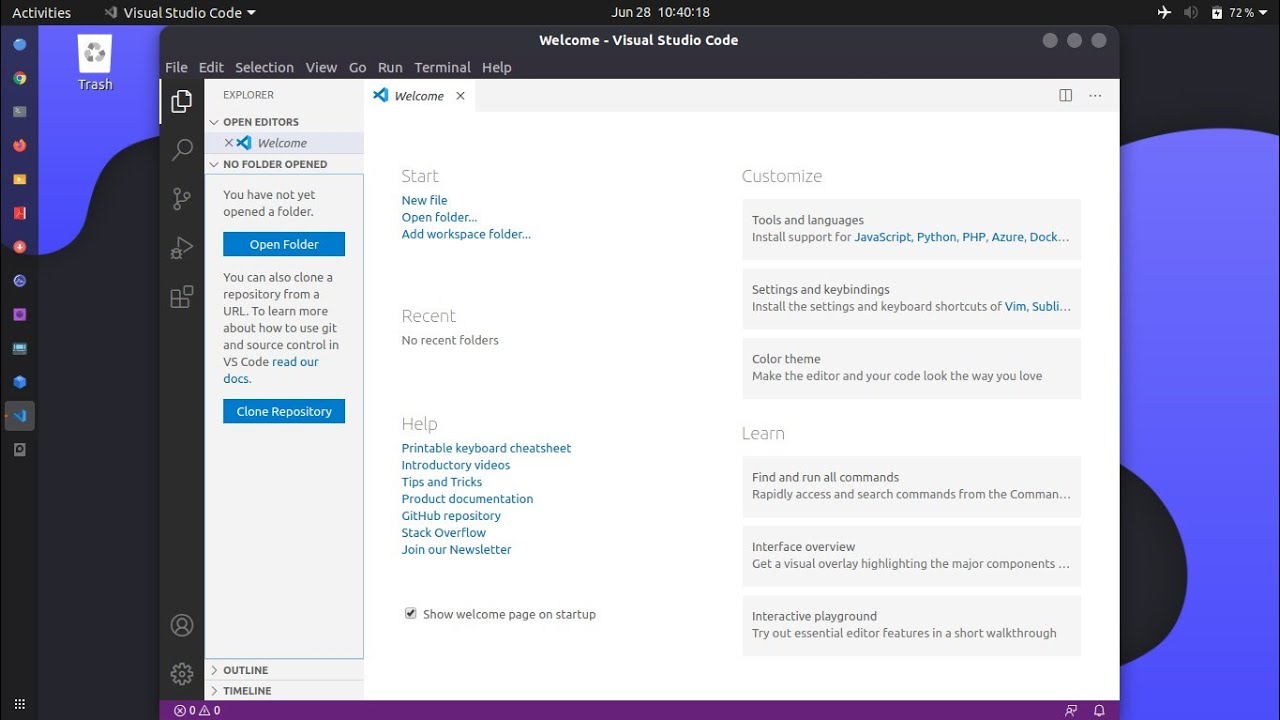Open the Selection menu
Screen dimensions: 1280x720
264,68
